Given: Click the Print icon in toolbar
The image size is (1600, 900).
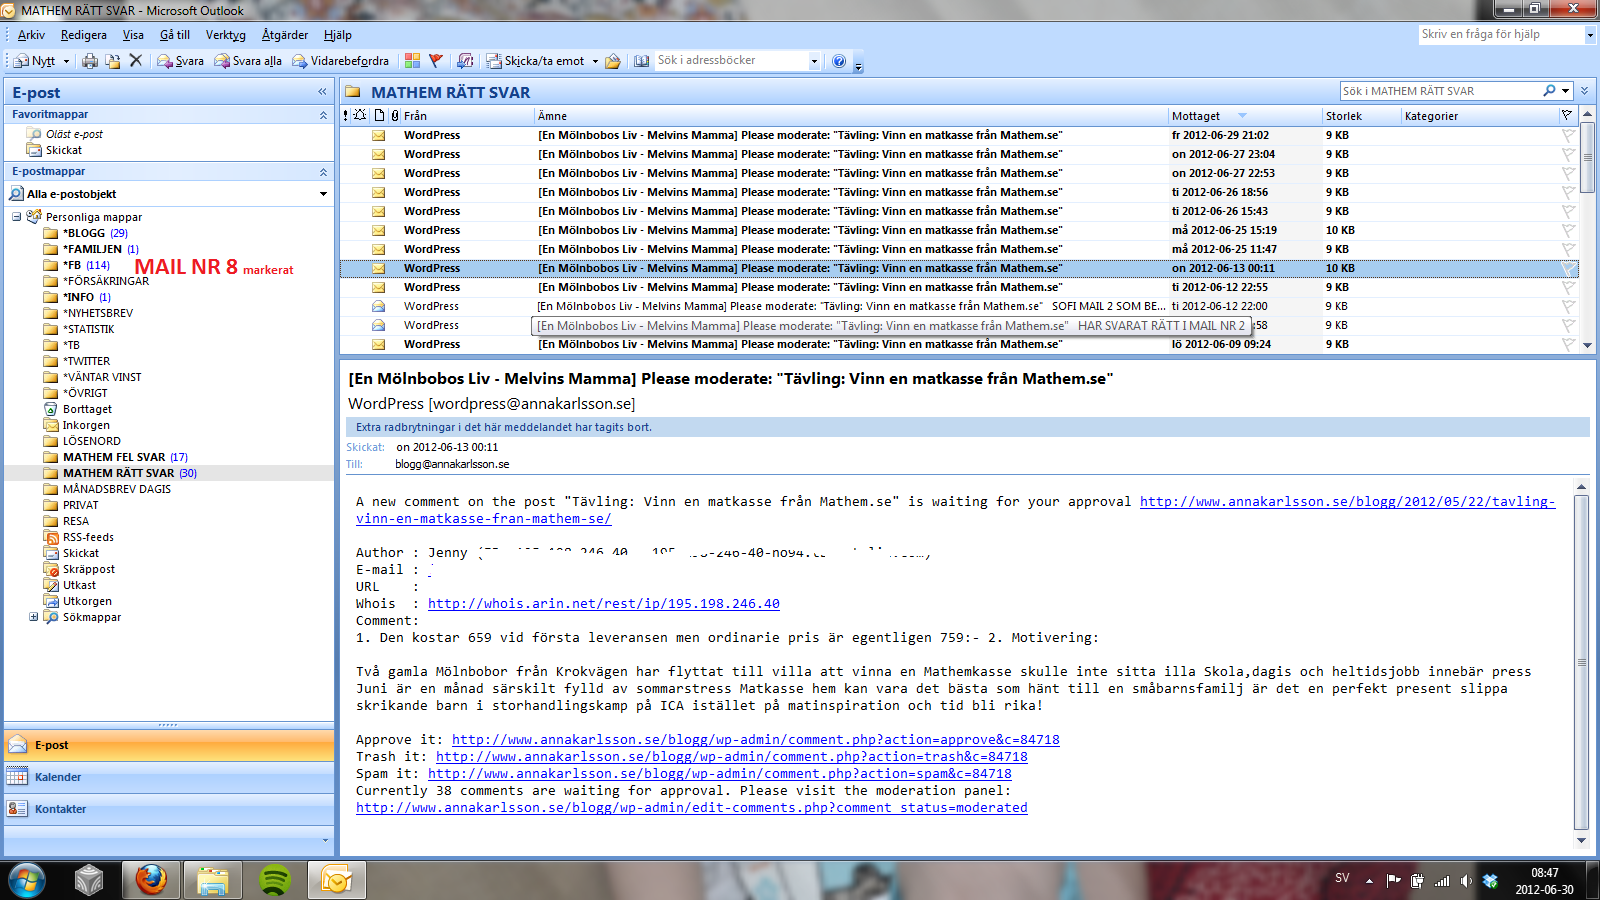Looking at the screenshot, I should tap(90, 61).
